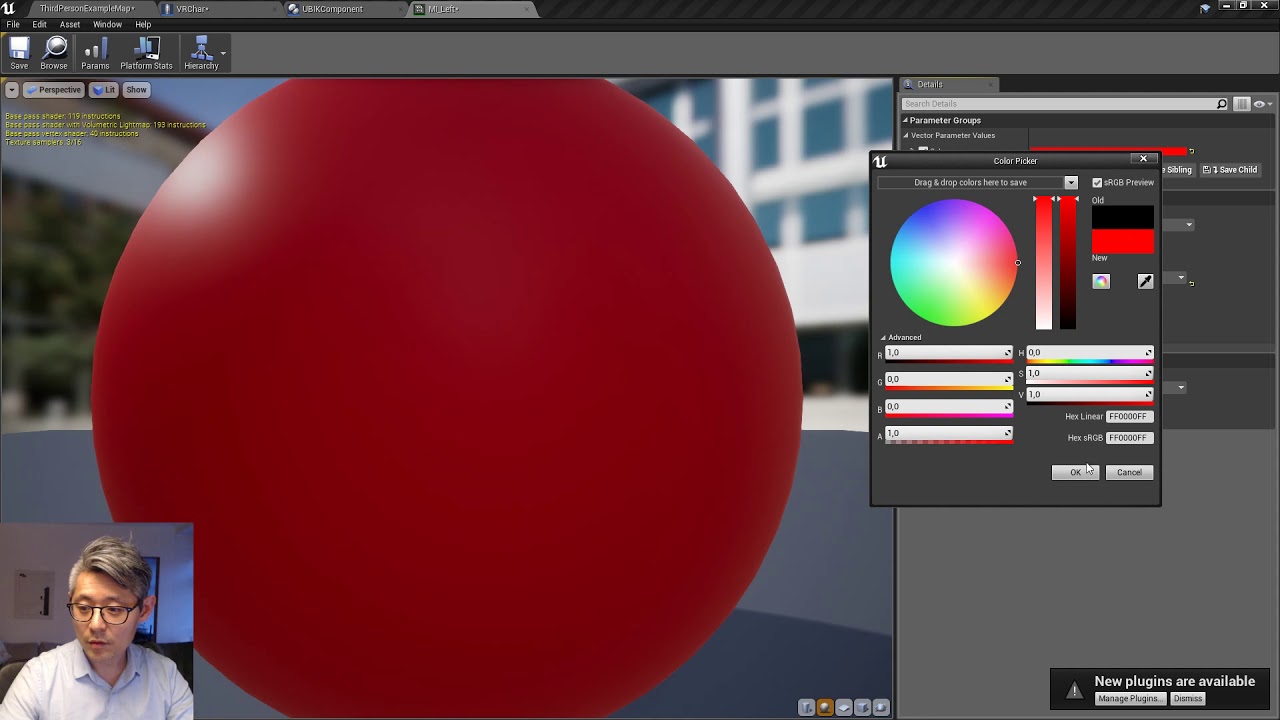Click the reset-to-default arrow beside the color bar
This screenshot has width=1280, height=720.
(x=1191, y=152)
